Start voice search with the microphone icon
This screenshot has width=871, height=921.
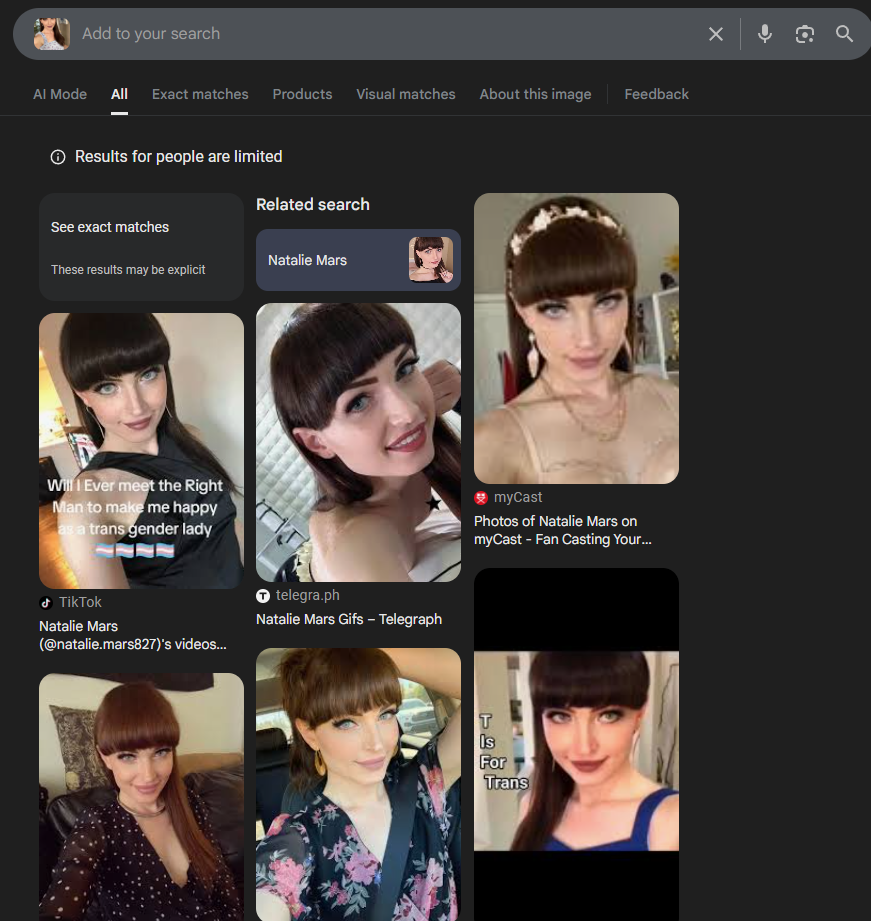pyautogui.click(x=765, y=34)
